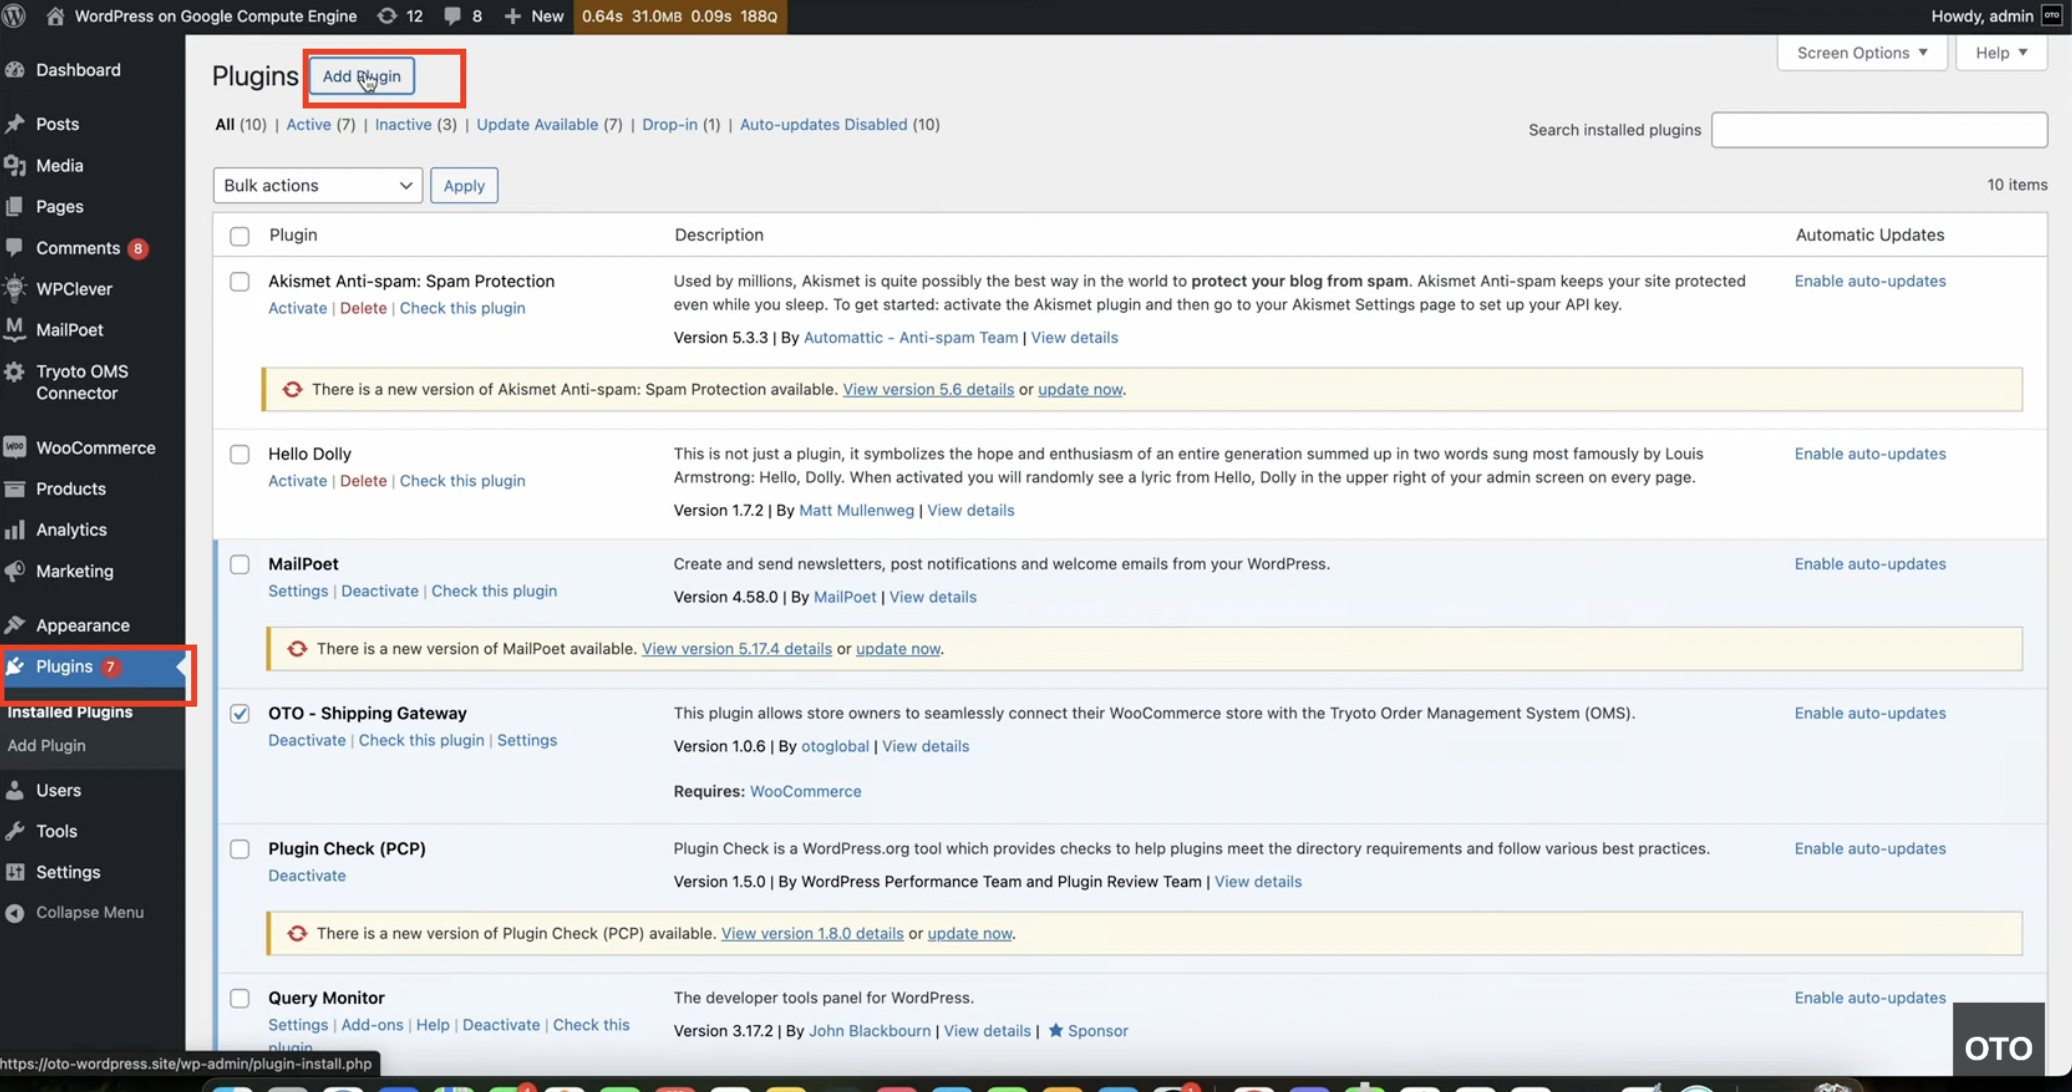2072x1092 pixels.
Task: Uncheck the OTO - Shipping Gateway checkbox
Action: (x=240, y=713)
